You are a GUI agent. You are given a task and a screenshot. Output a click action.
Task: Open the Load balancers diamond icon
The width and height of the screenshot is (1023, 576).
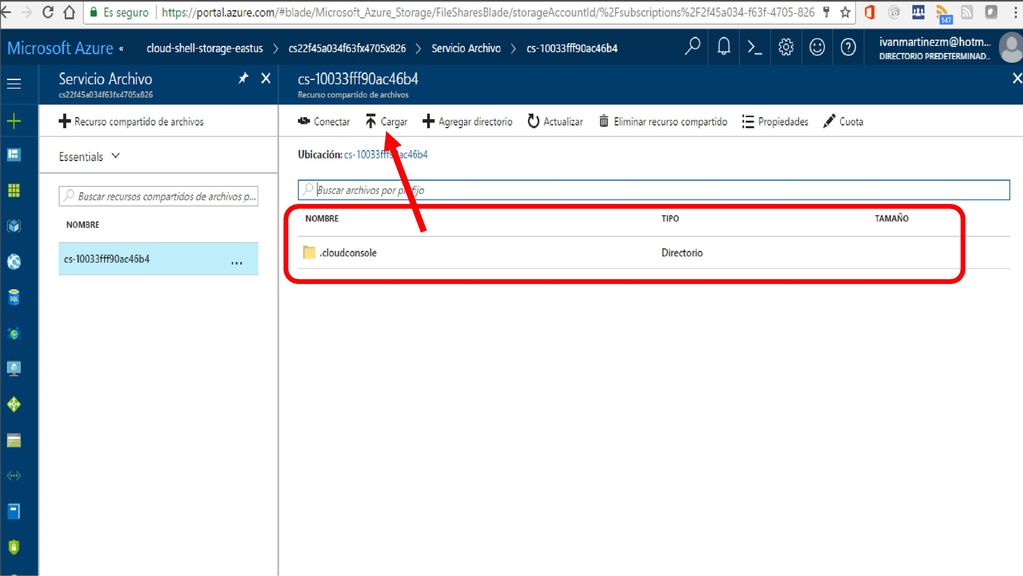coord(14,404)
